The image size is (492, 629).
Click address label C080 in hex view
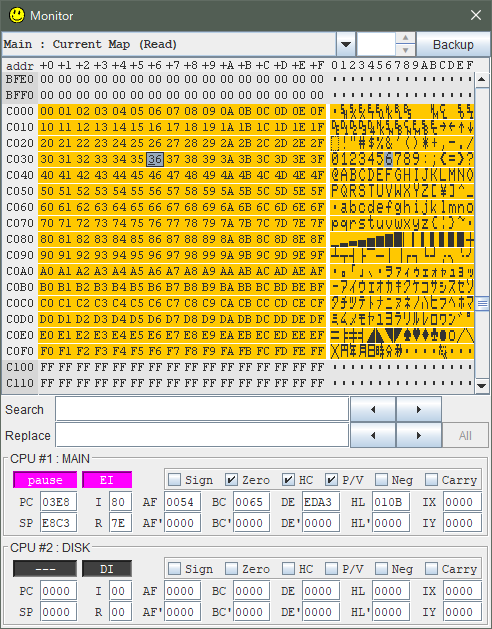tap(20, 239)
